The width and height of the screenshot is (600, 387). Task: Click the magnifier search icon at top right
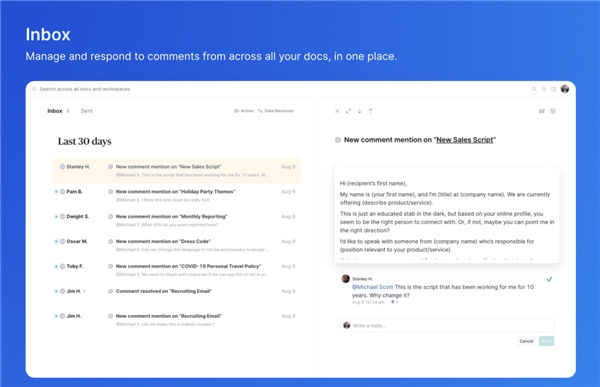(x=534, y=89)
